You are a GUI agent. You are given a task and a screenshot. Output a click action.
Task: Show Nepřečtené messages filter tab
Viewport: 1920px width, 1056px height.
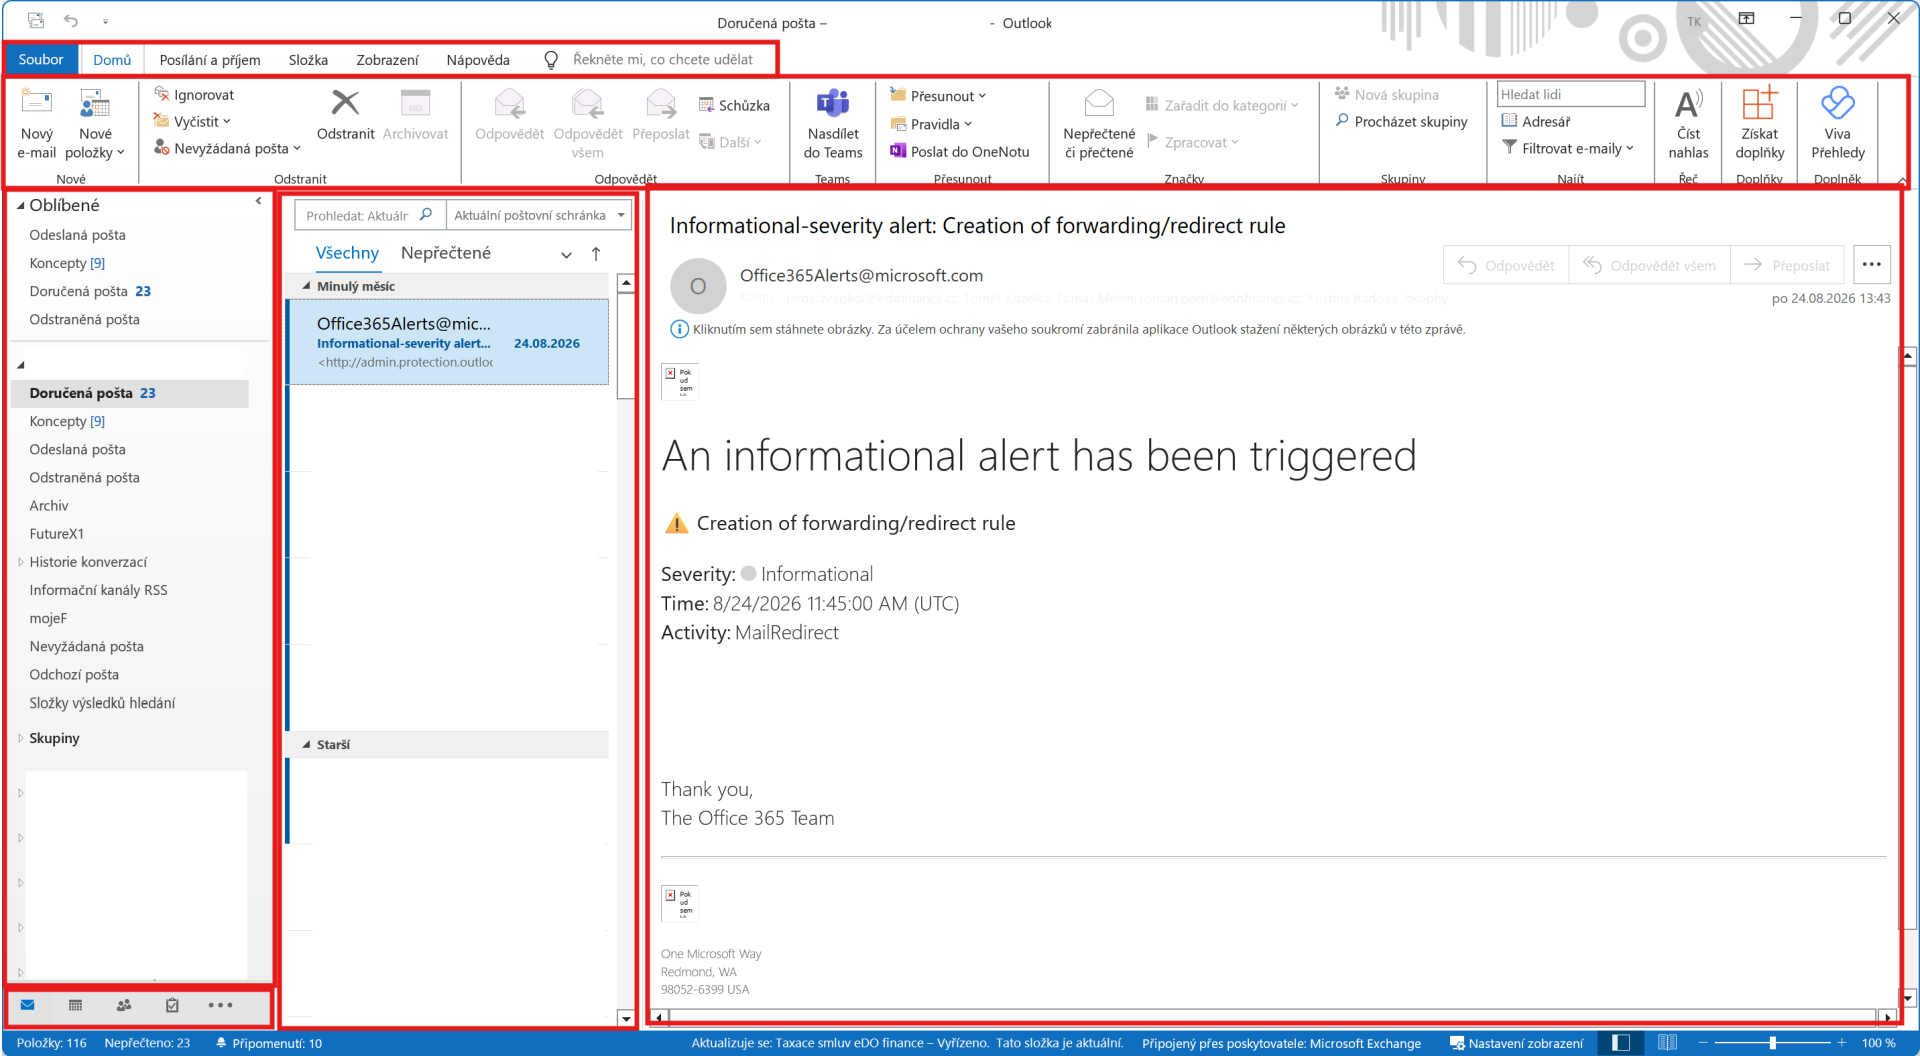point(446,253)
